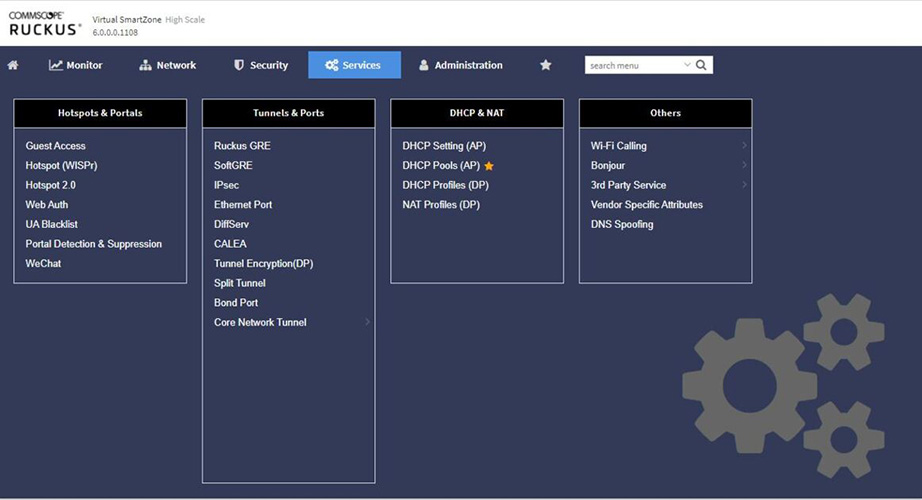Expand the 3rd Party Service submenu
922x500 pixels.
coord(744,185)
